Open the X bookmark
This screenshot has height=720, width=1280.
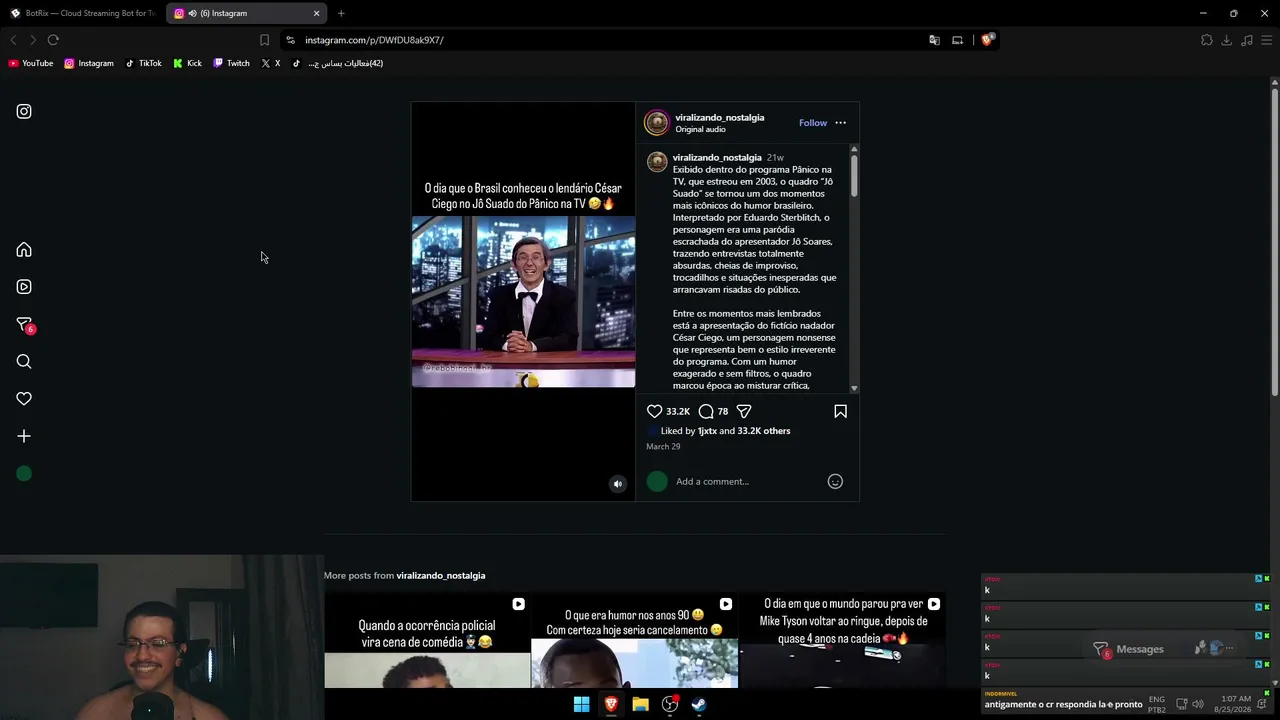(271, 63)
